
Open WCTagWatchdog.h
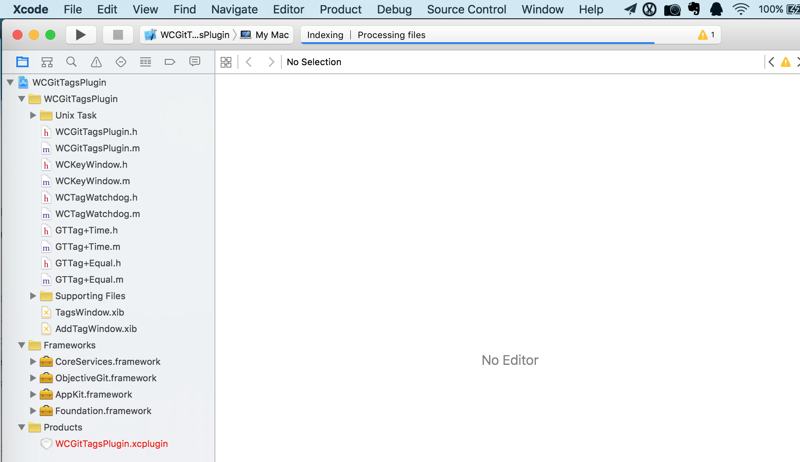coord(96,197)
